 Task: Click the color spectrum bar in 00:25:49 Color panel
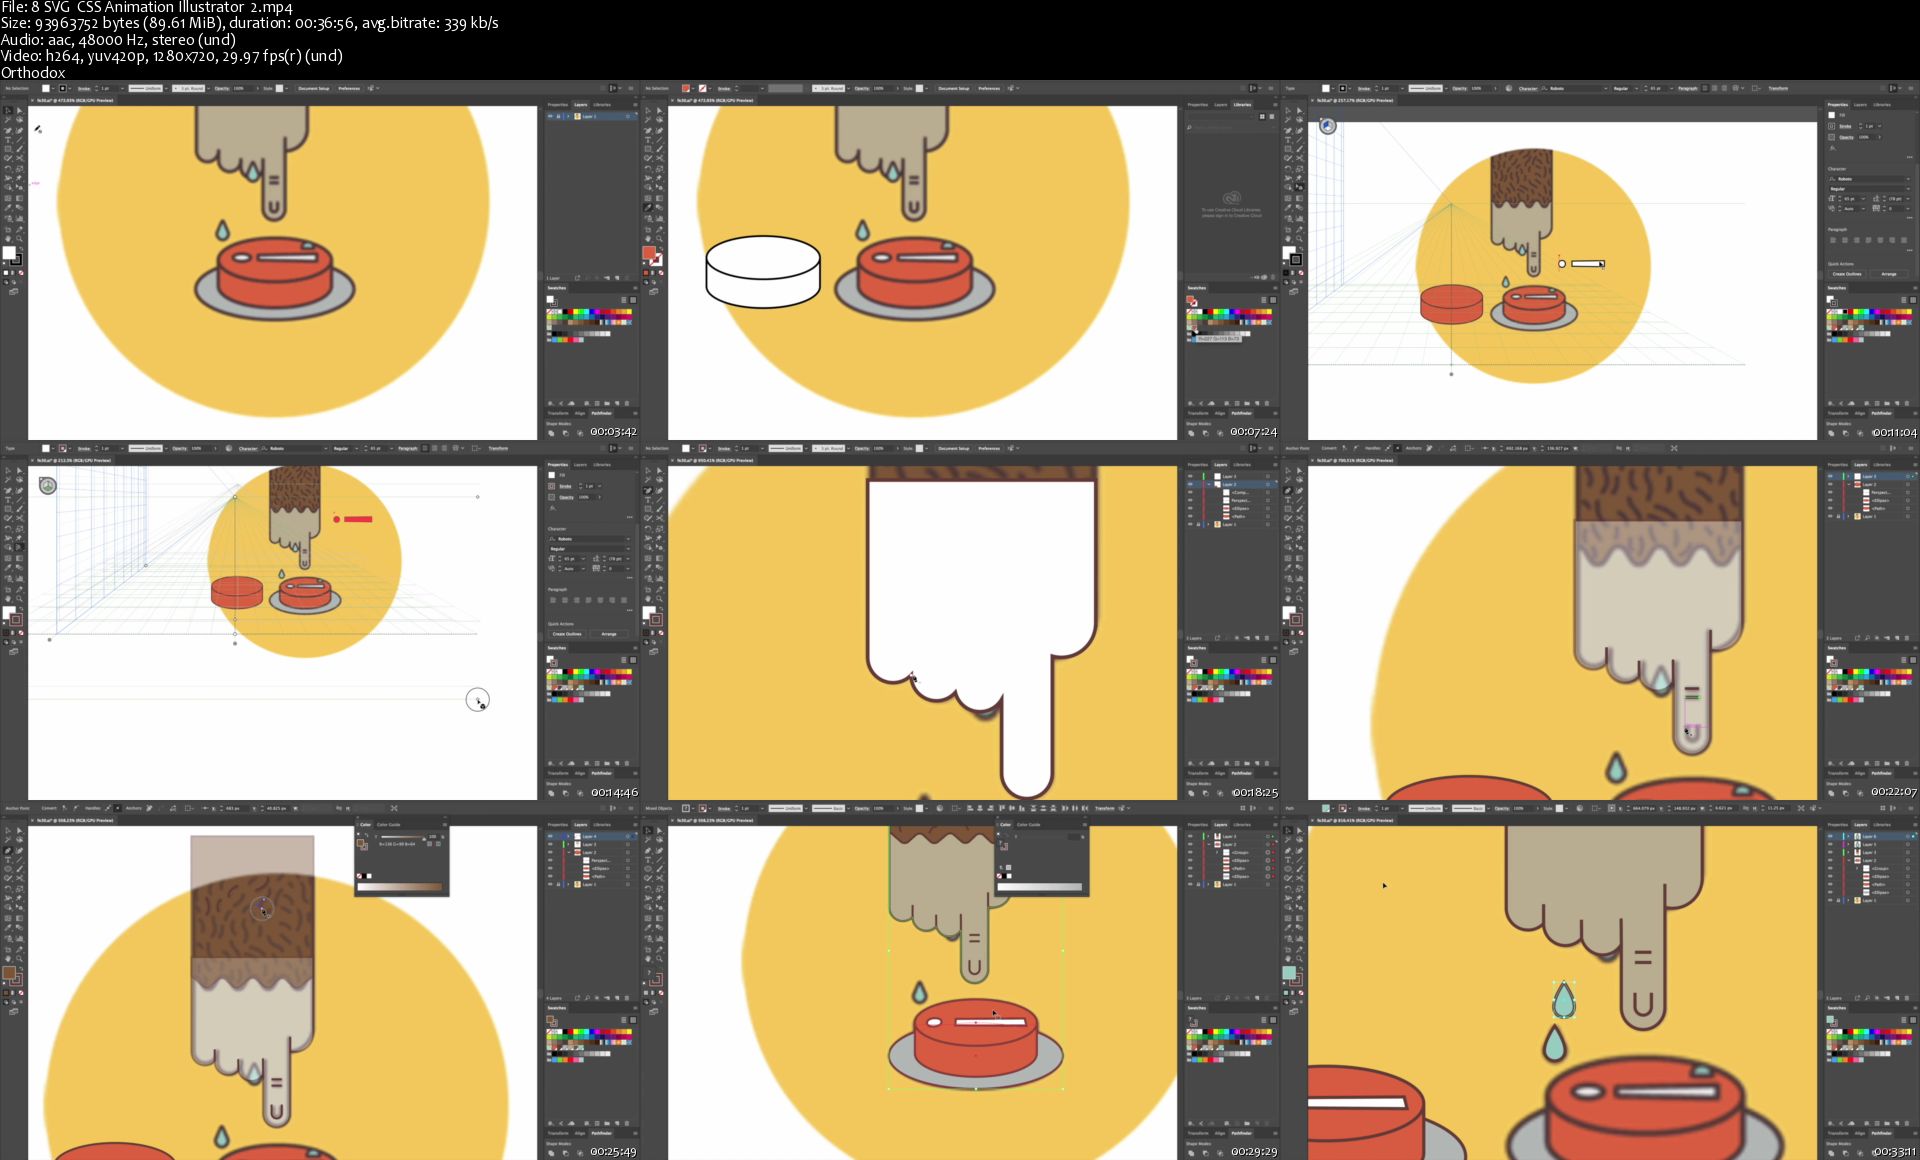(x=400, y=886)
